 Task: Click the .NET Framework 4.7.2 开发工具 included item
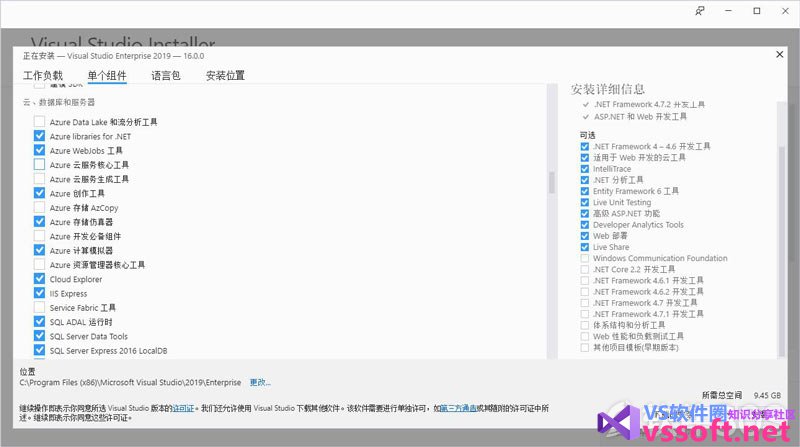pos(649,105)
